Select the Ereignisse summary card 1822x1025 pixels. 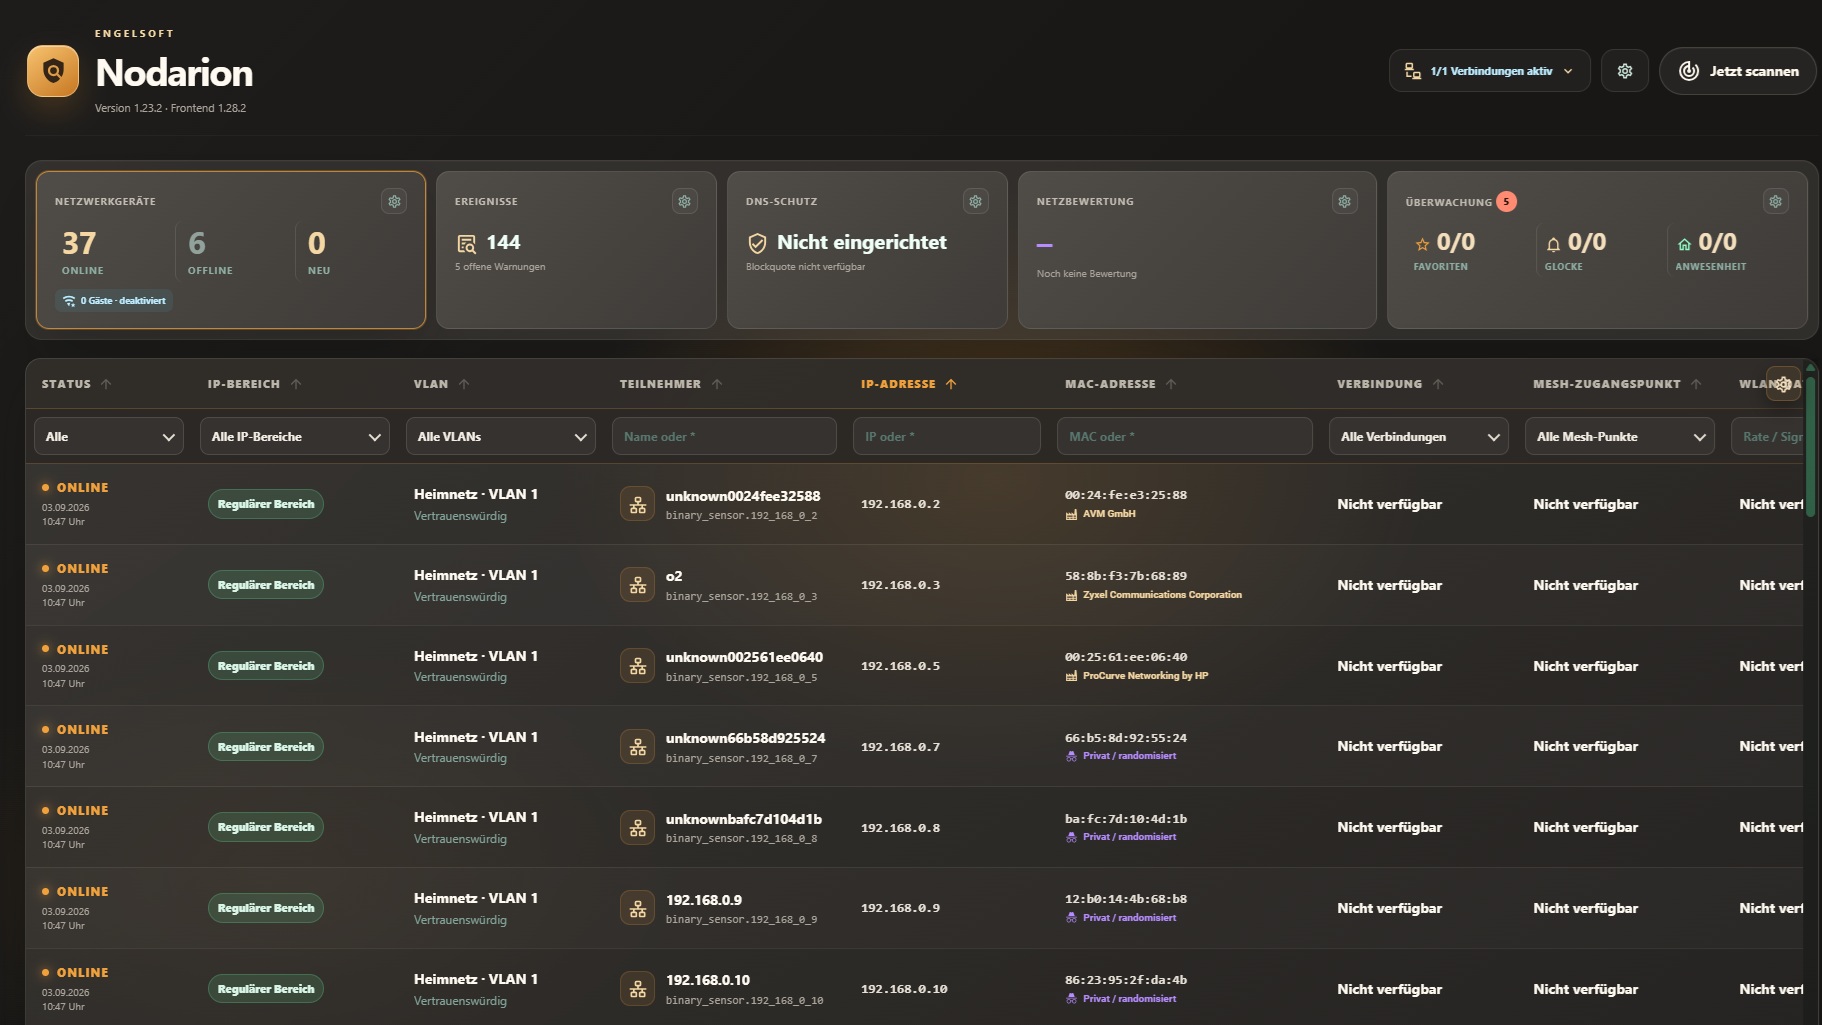click(x=576, y=250)
